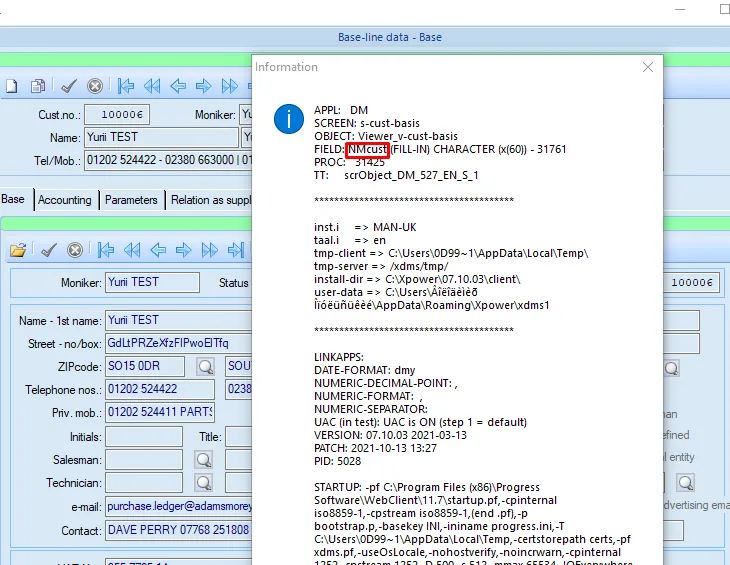Go to first record in top toolbar
This screenshot has width=730, height=565.
126,86
